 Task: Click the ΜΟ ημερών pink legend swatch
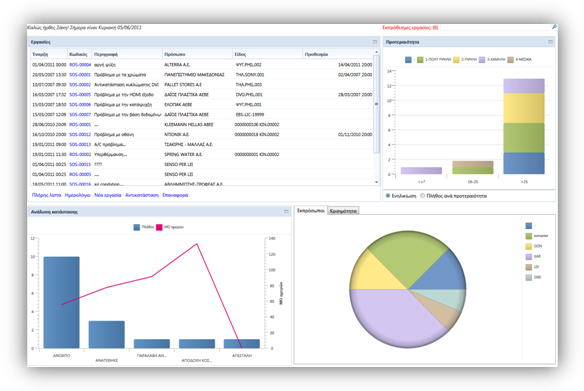tap(159, 227)
